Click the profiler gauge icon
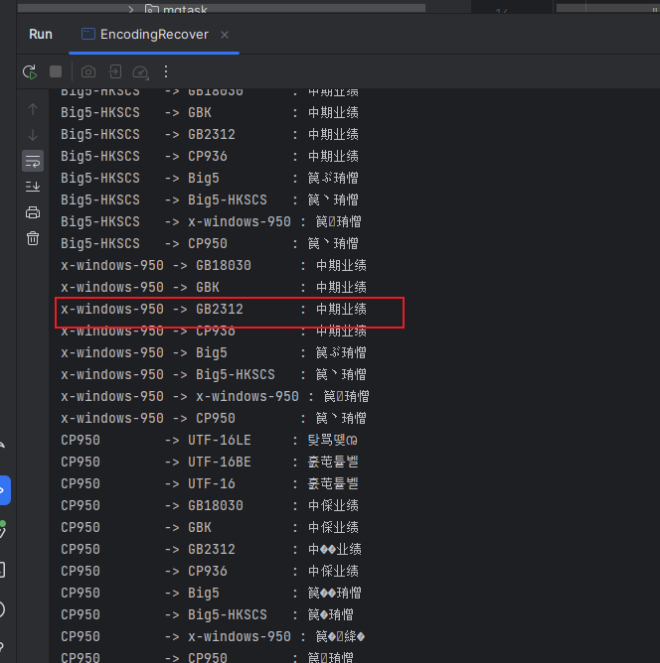This screenshot has height=663, width=660. [141, 72]
